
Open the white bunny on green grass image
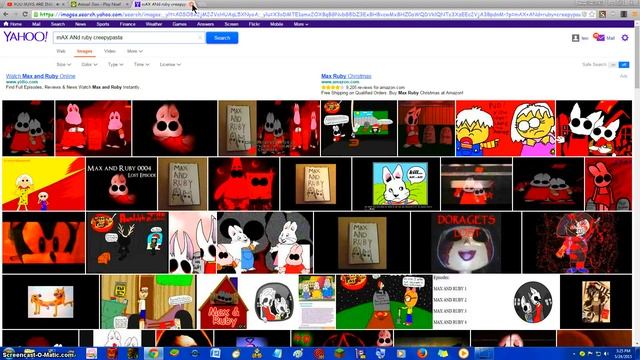[396, 184]
